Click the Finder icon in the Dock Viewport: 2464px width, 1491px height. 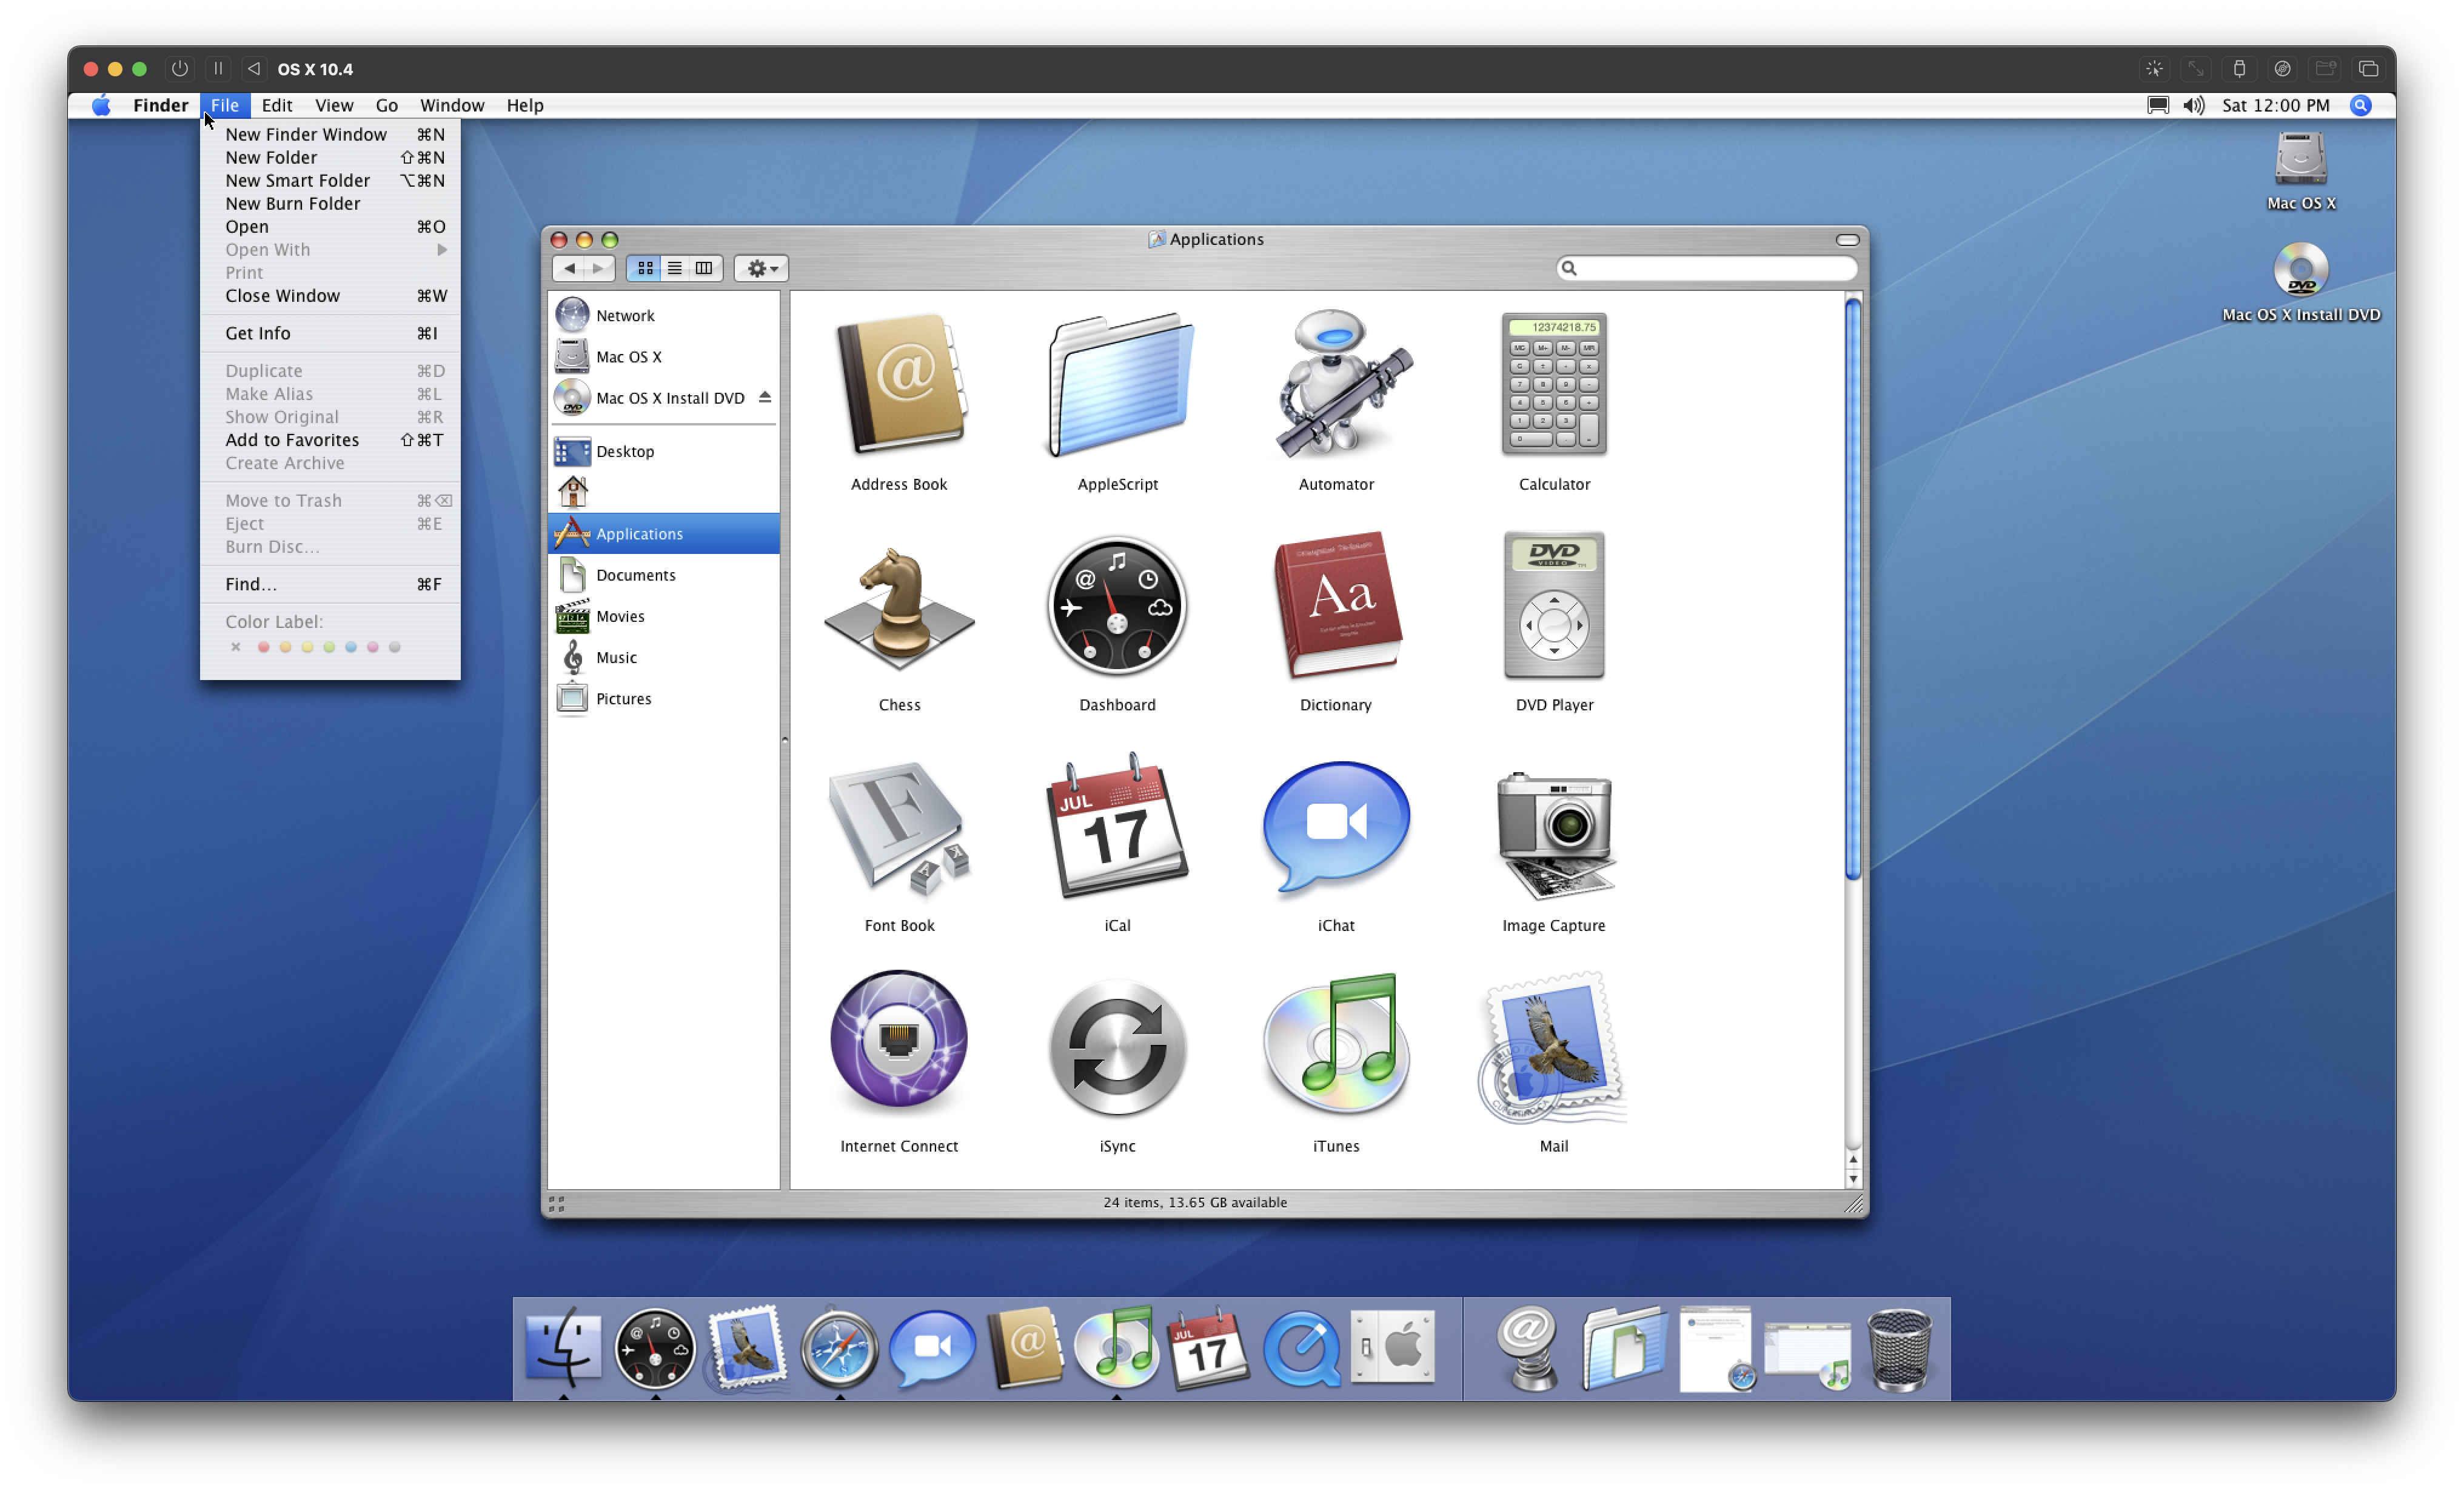point(563,1347)
